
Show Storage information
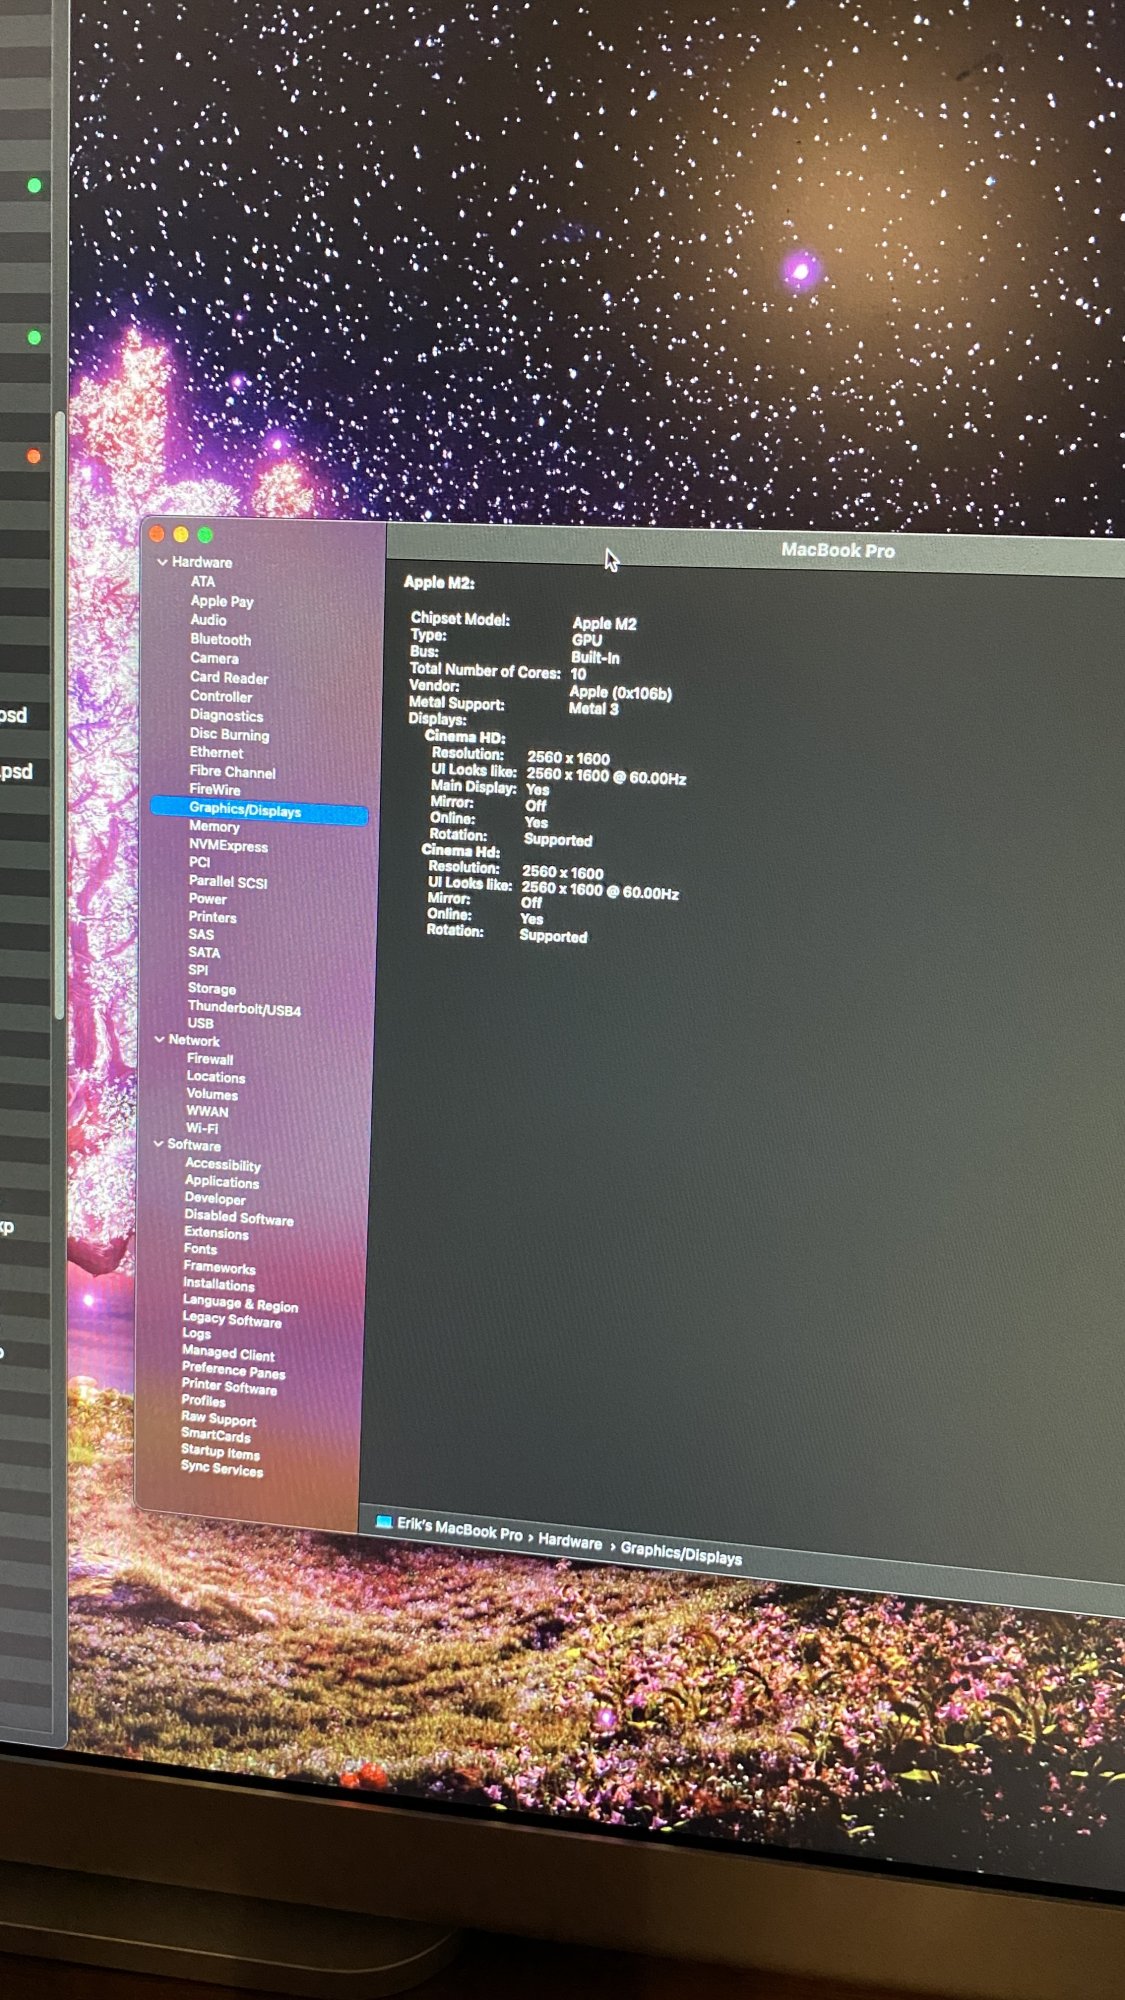(x=212, y=988)
